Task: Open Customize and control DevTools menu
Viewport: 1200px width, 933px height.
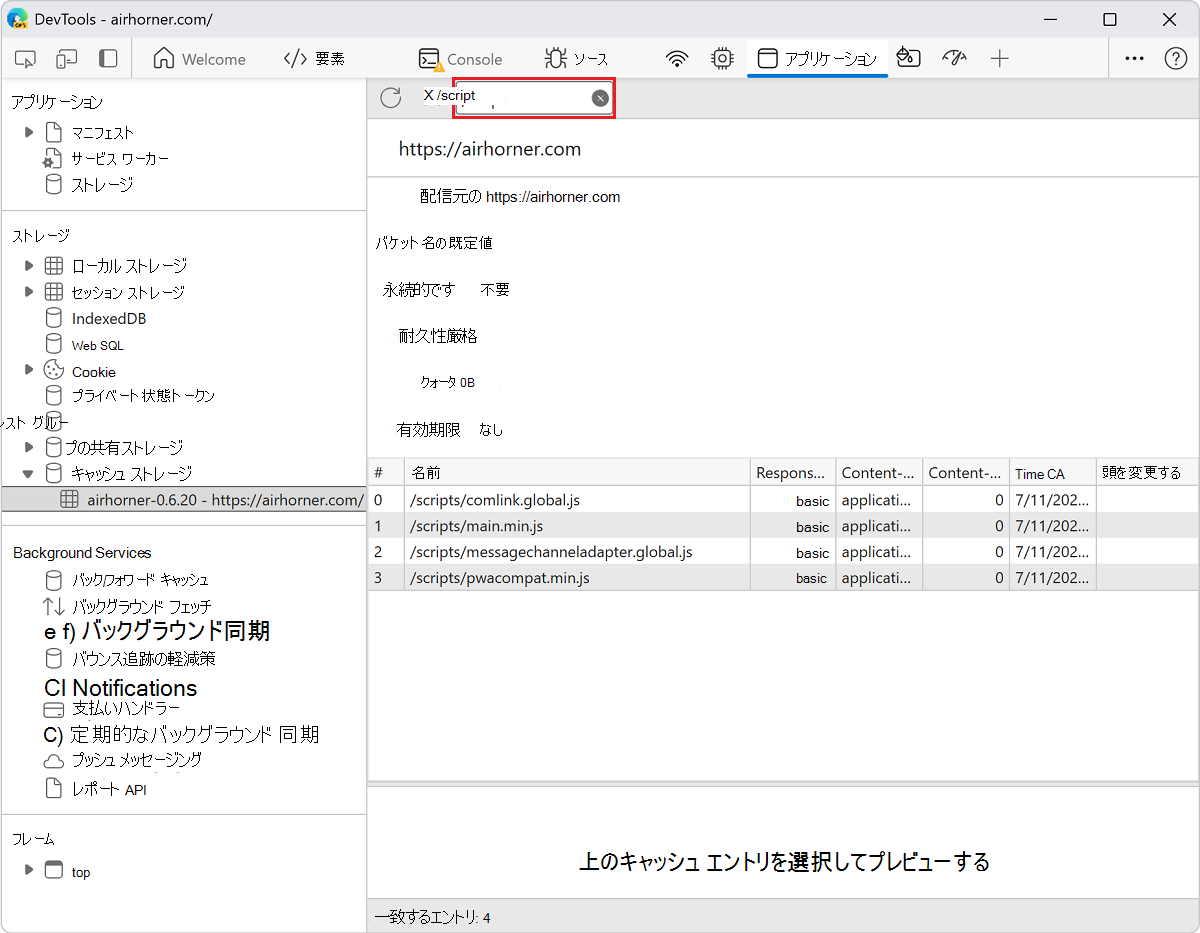Action: click(x=1134, y=59)
